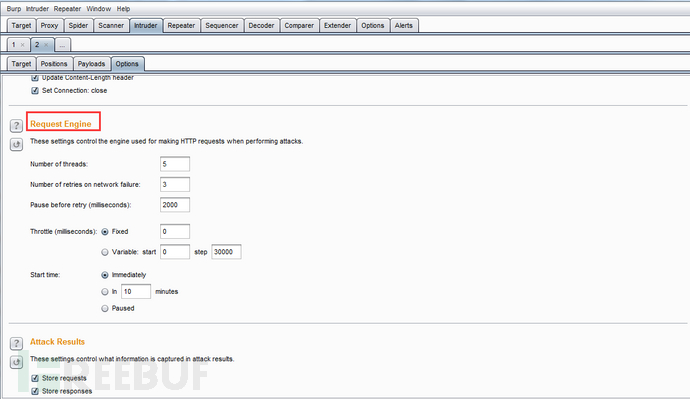Image resolution: width=690 pixels, height=399 pixels.
Task: Select Paused start time option
Action: [105, 308]
